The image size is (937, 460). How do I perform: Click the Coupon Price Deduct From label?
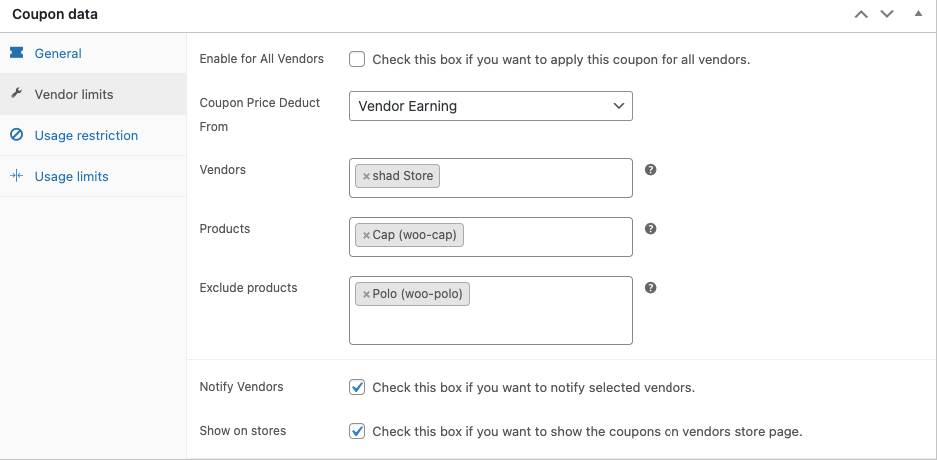pos(260,115)
